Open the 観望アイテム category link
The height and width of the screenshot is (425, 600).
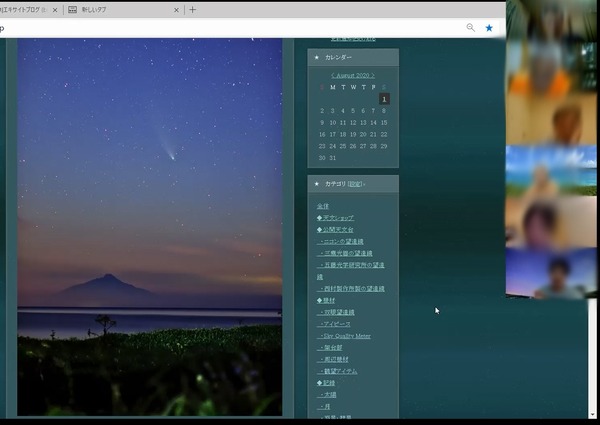(338, 371)
